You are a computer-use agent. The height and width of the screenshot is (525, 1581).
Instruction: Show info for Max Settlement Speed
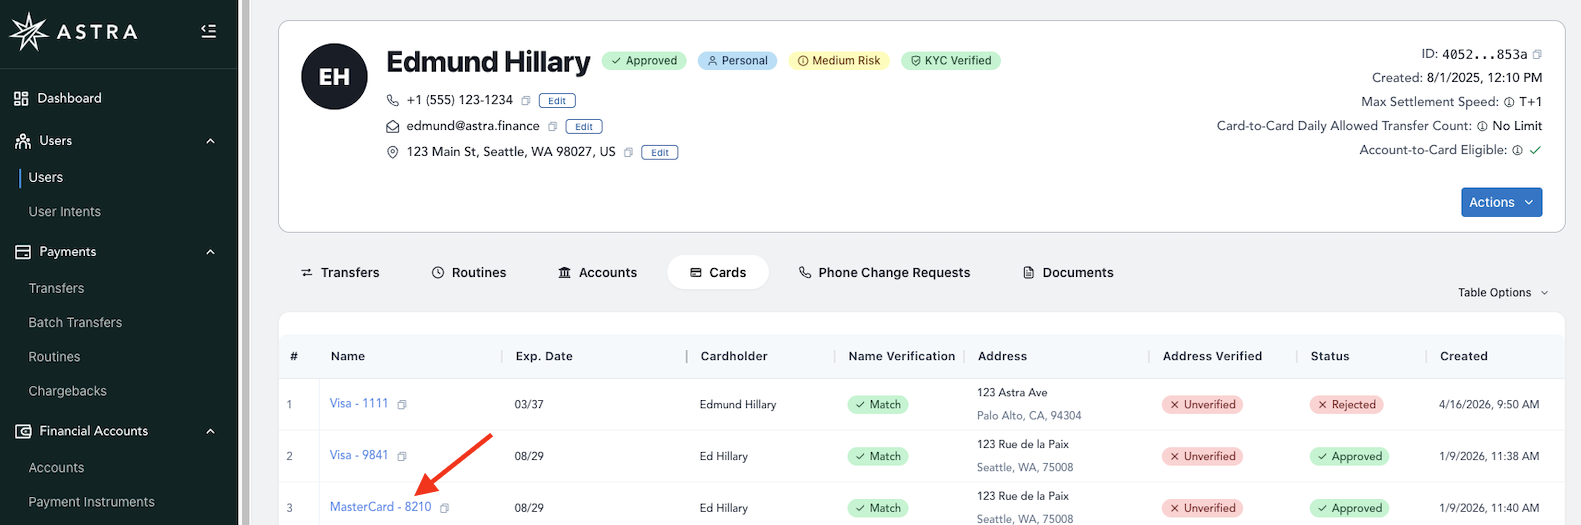[1509, 102]
